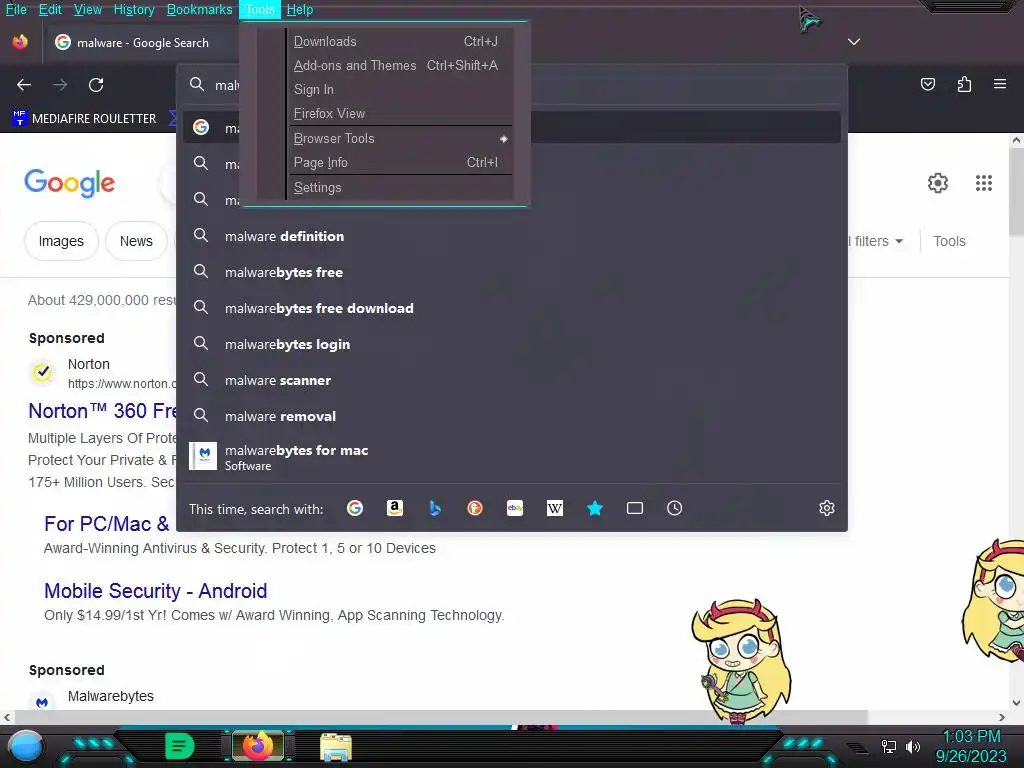The width and height of the screenshot is (1024, 768).
Task: Open the Google apps grid
Action: click(x=984, y=183)
